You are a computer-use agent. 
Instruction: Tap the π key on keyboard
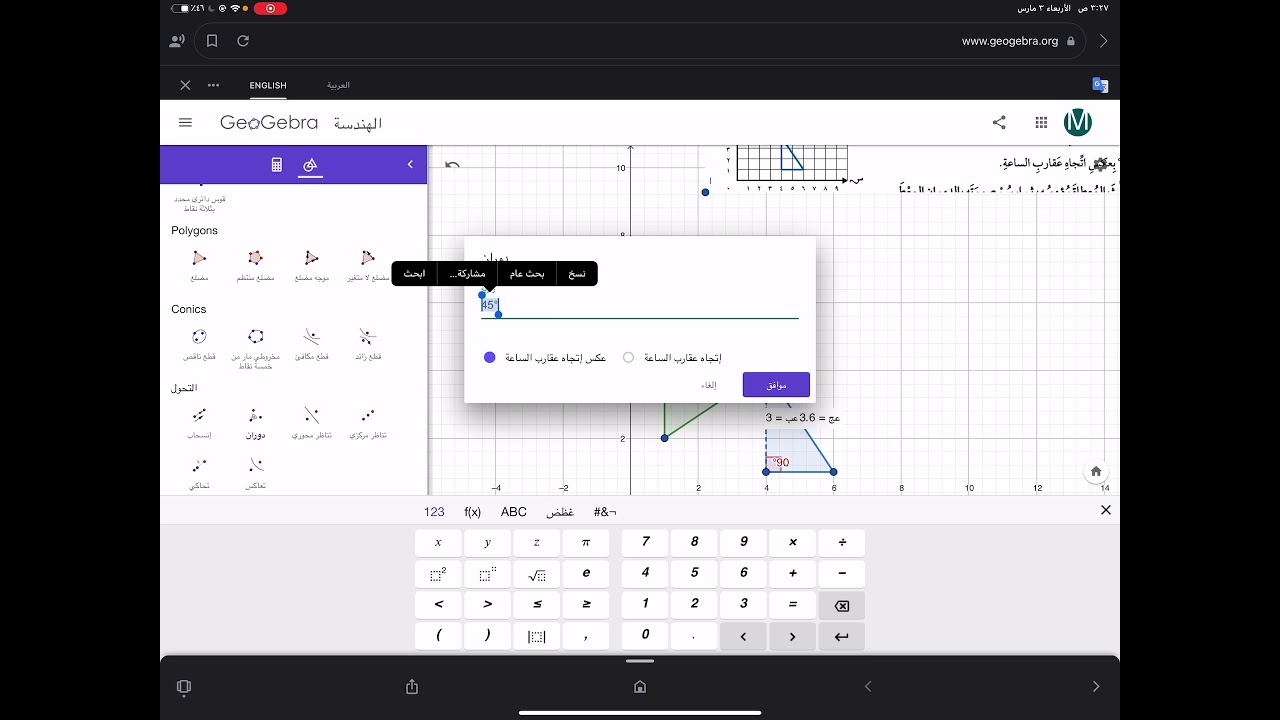point(586,543)
